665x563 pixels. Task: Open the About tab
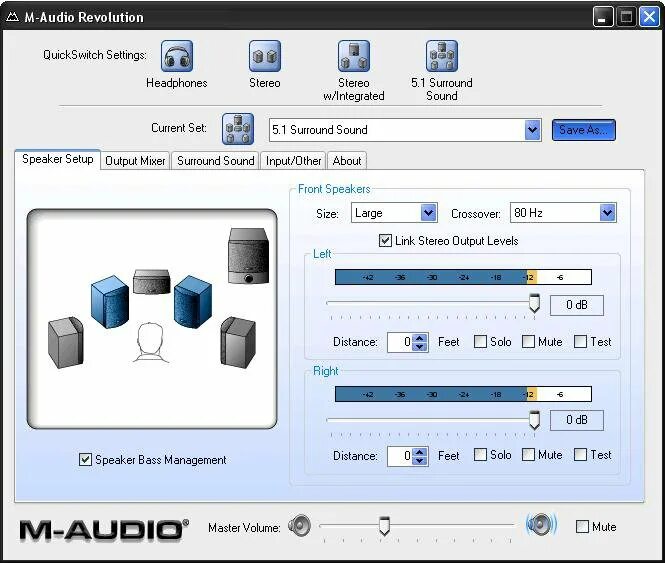pyautogui.click(x=346, y=161)
